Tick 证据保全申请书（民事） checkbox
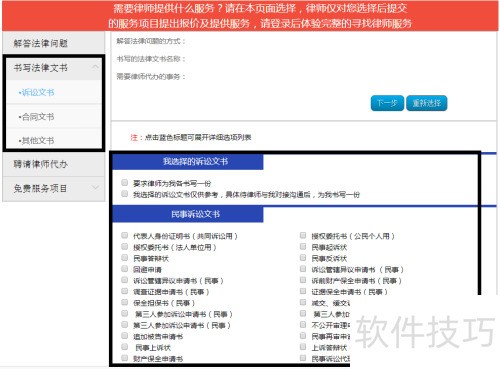 [303, 291]
